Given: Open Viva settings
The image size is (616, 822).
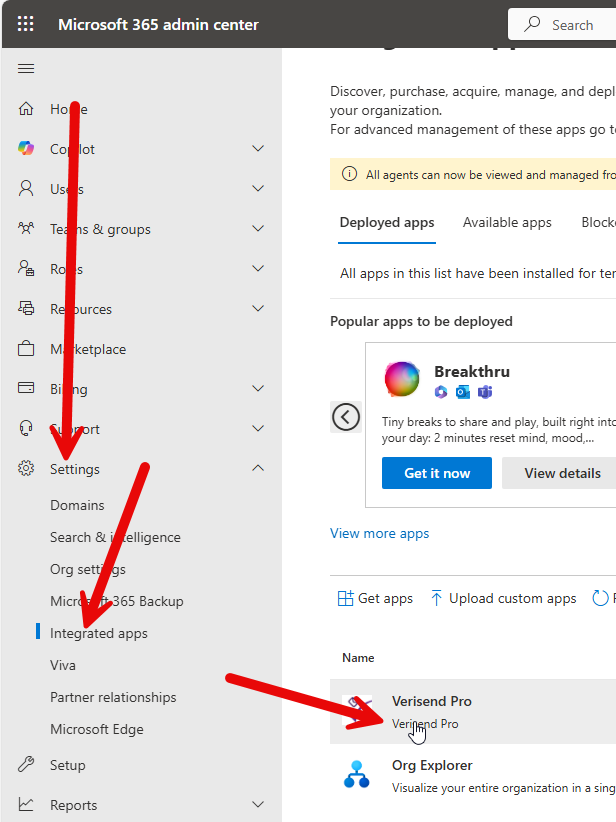Looking at the screenshot, I should pos(63,665).
